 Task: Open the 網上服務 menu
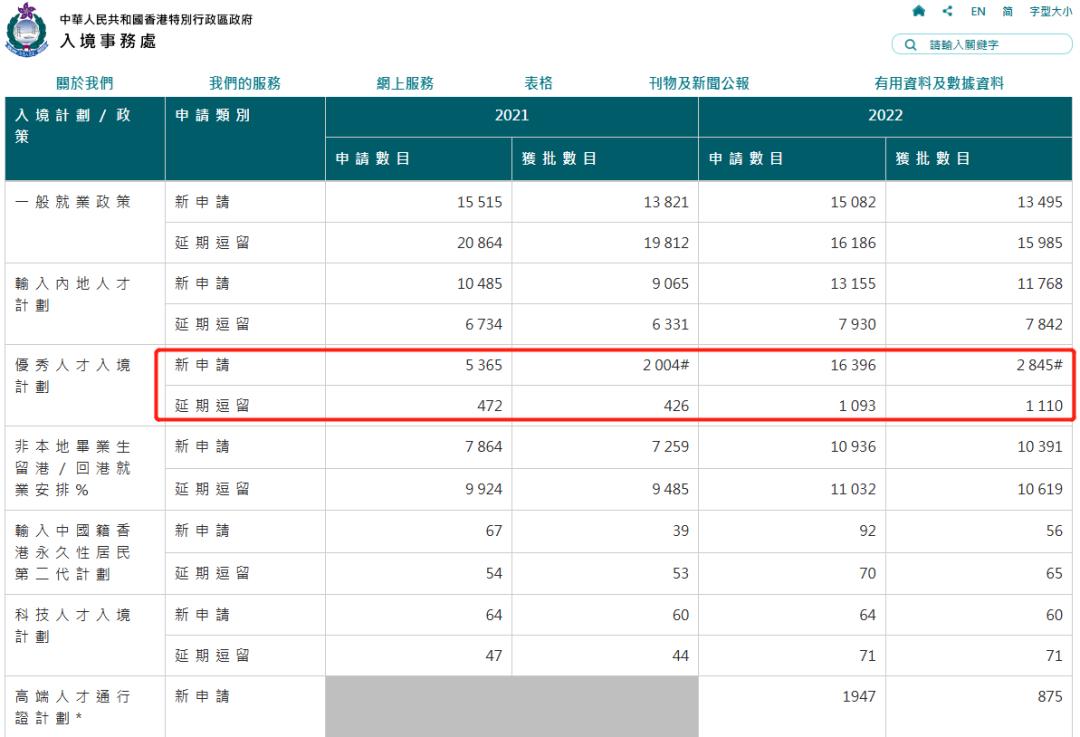point(405,84)
